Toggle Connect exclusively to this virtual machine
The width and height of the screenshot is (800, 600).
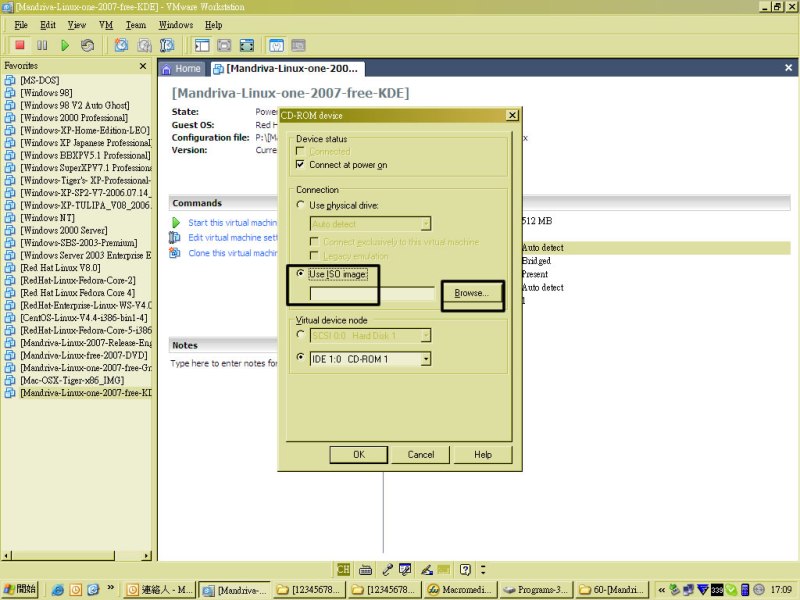pyautogui.click(x=314, y=241)
